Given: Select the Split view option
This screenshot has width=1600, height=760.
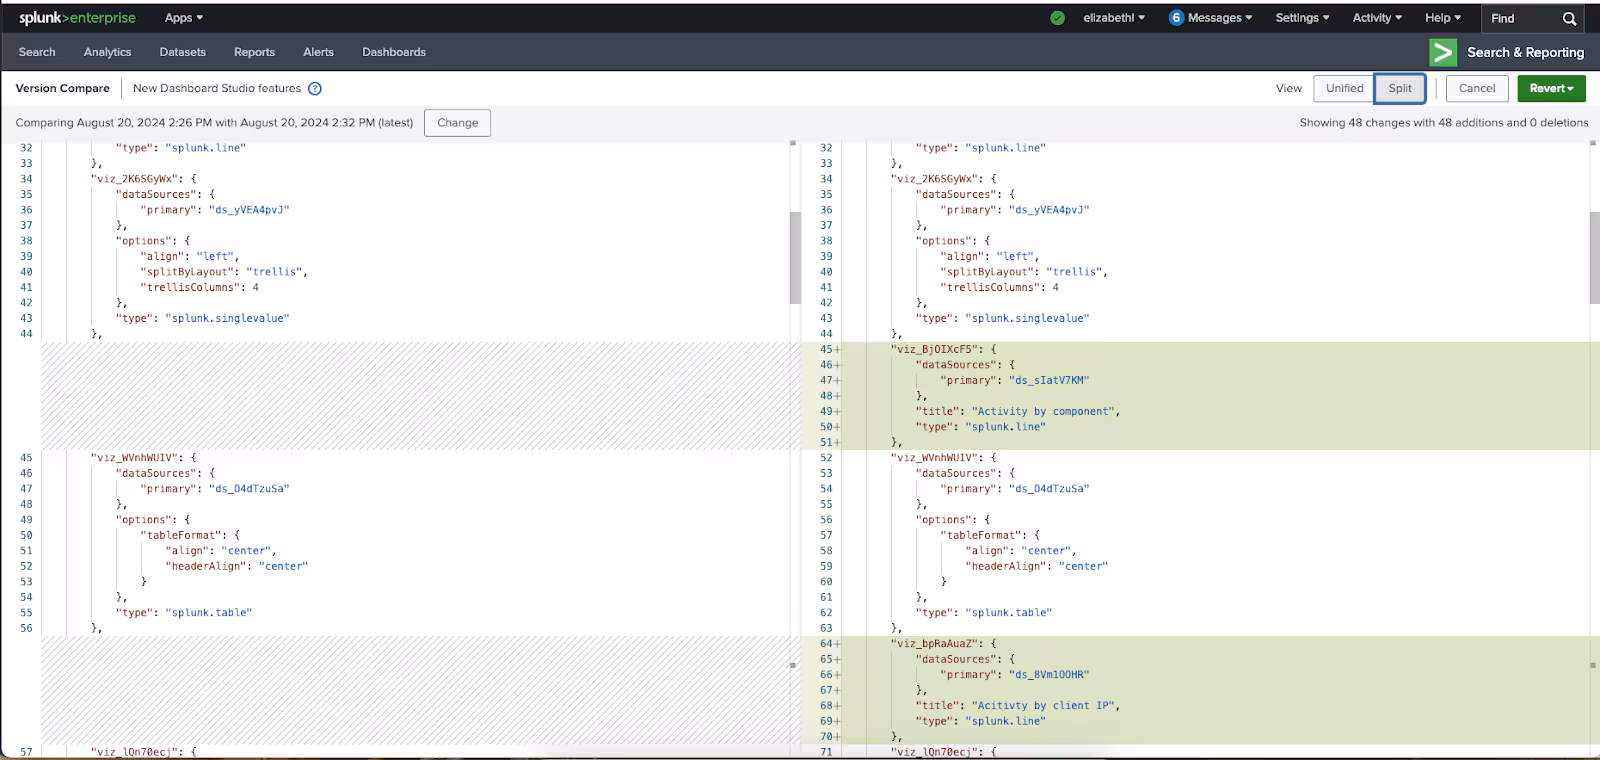Looking at the screenshot, I should coord(1400,88).
